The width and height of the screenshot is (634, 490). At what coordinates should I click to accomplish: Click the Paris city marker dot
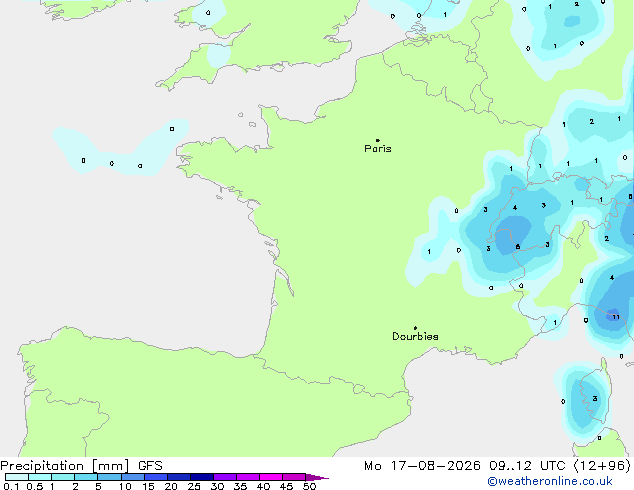pyautogui.click(x=378, y=140)
